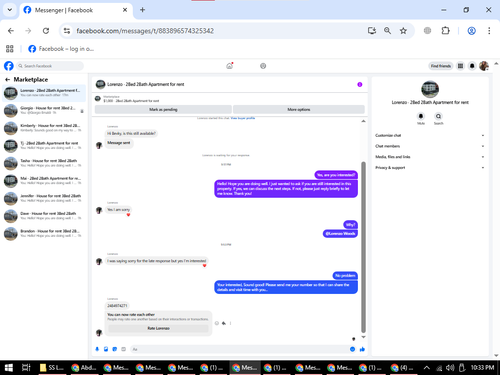The image size is (500, 375).
Task: Open the apps grid in bookmarks bar
Action: [x=10, y=49]
